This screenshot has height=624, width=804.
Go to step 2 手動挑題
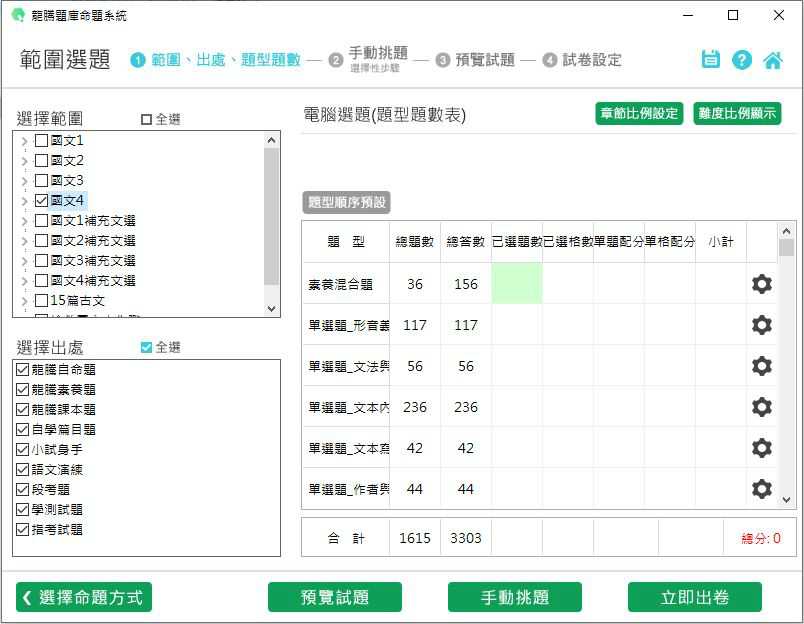(x=368, y=59)
